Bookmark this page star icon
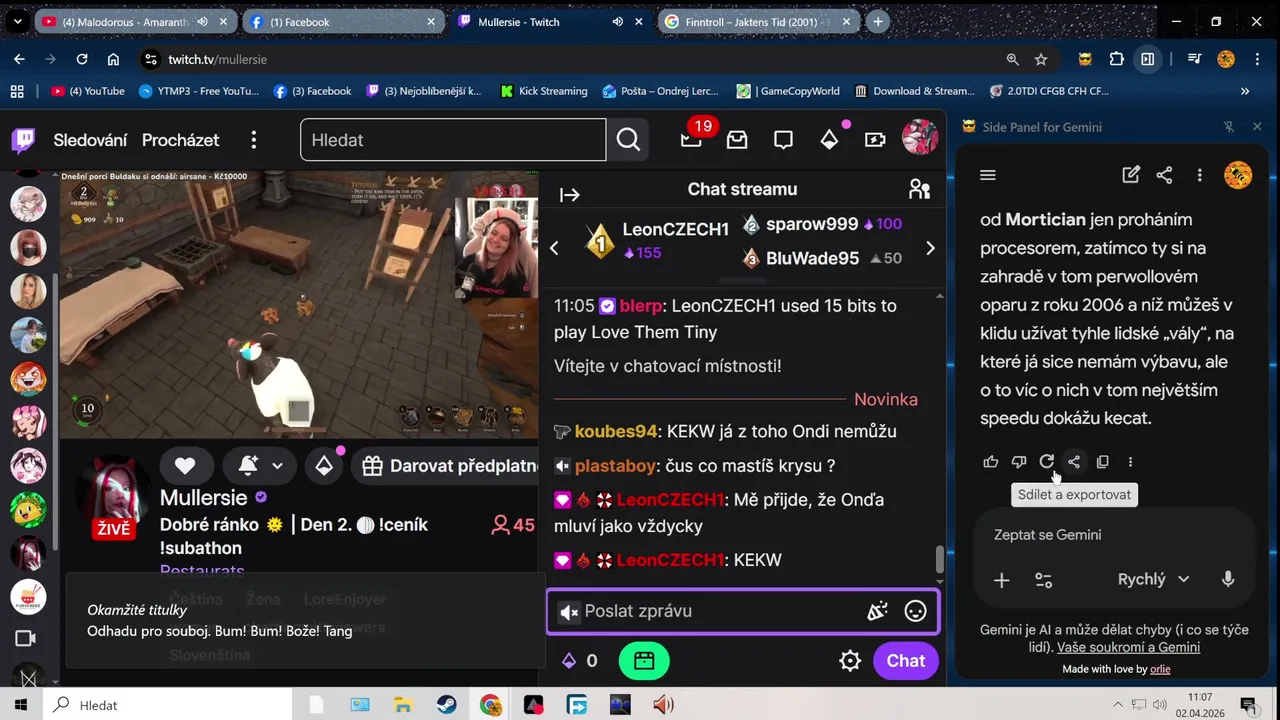The image size is (1280, 720). pyautogui.click(x=1041, y=59)
